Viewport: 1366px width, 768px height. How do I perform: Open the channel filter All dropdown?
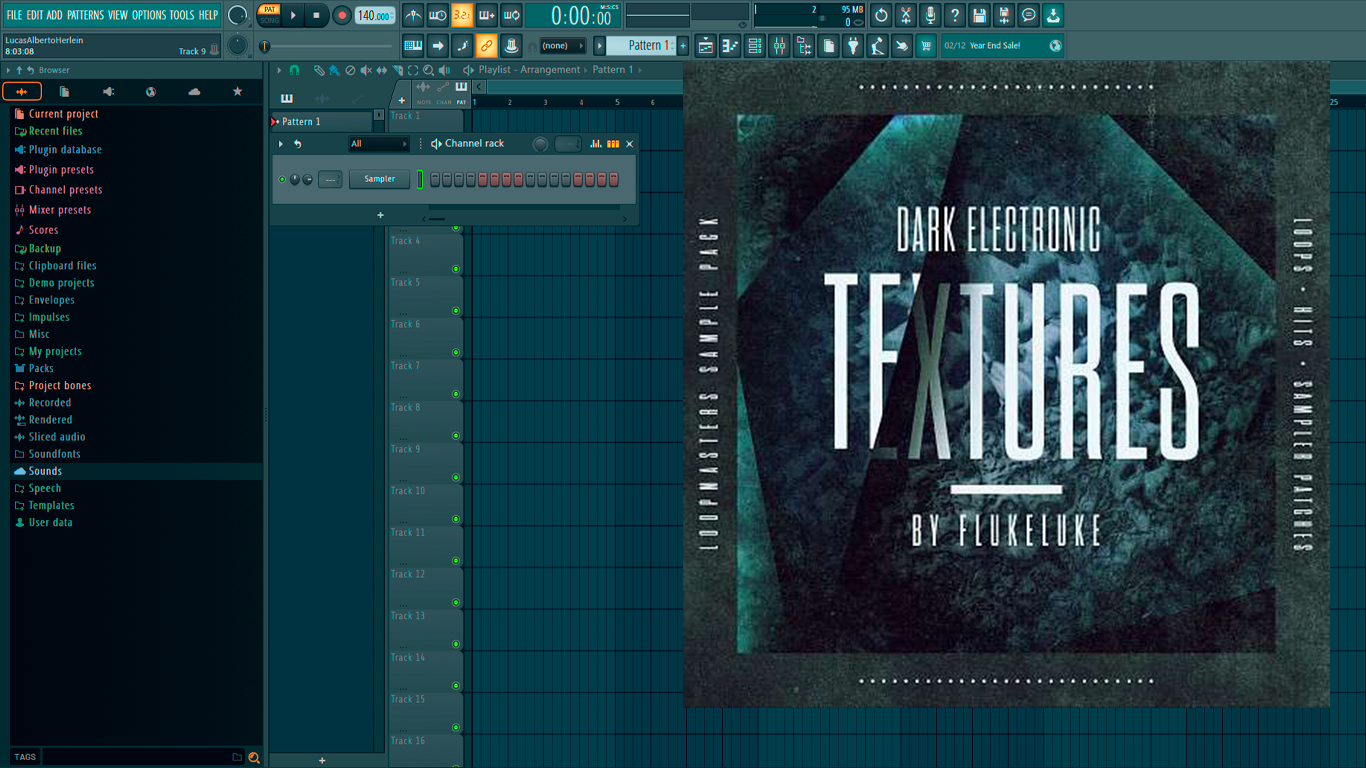(378, 144)
